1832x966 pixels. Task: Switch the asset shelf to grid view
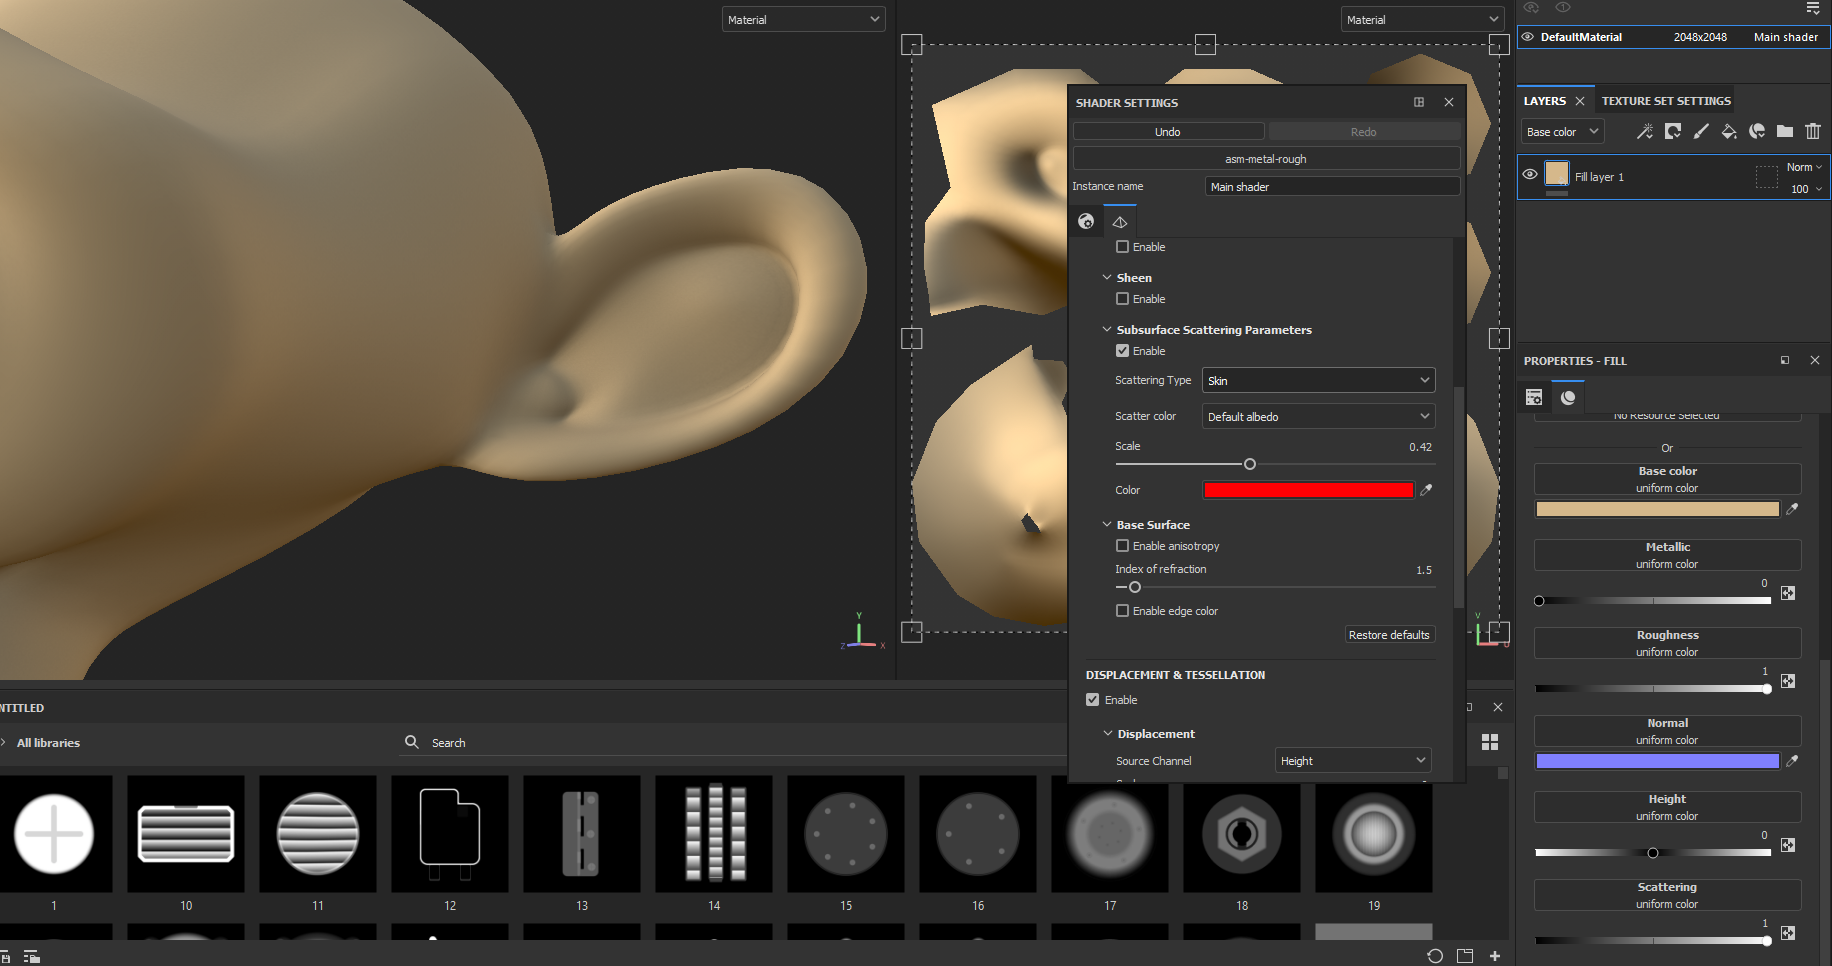[1490, 742]
